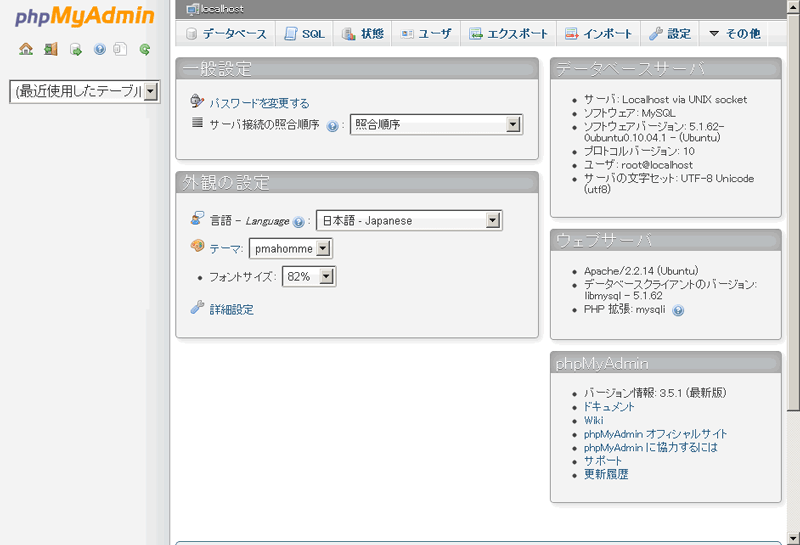Click the server collation list icon
Viewport: 800px width, 545px height.
(197, 122)
